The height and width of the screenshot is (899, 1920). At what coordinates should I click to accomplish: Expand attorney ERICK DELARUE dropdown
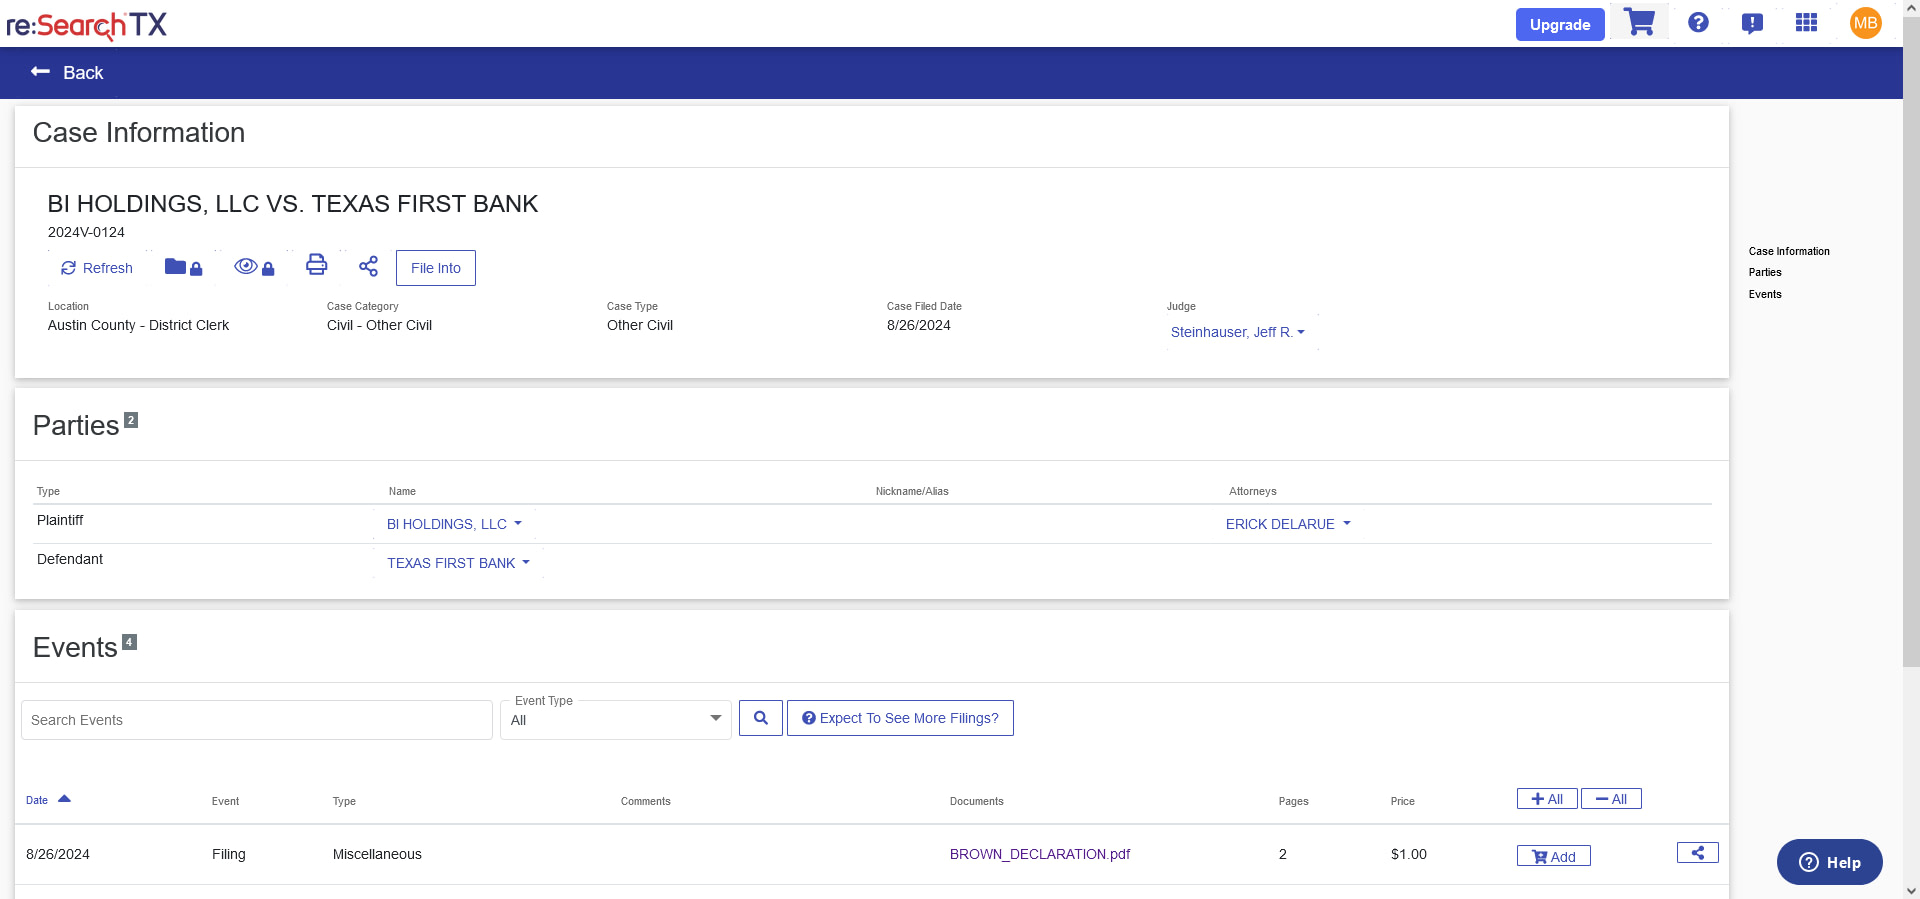pyautogui.click(x=1289, y=524)
